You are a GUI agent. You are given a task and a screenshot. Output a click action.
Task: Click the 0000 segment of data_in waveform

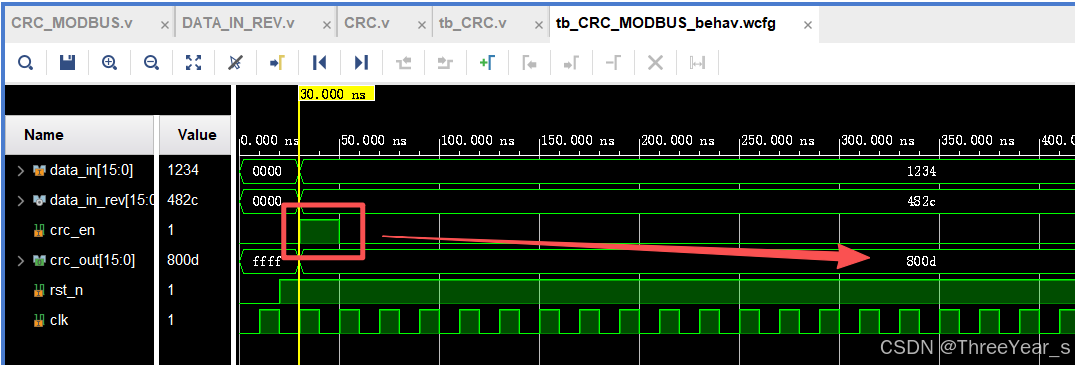click(267, 172)
